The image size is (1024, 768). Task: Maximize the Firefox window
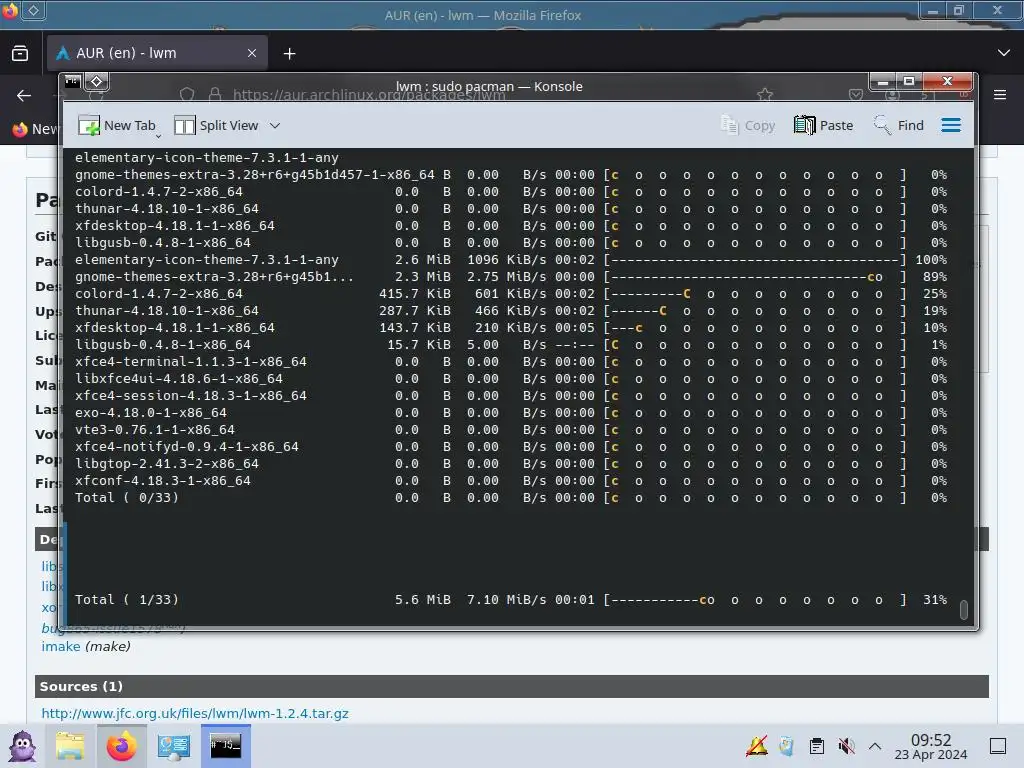(x=959, y=10)
